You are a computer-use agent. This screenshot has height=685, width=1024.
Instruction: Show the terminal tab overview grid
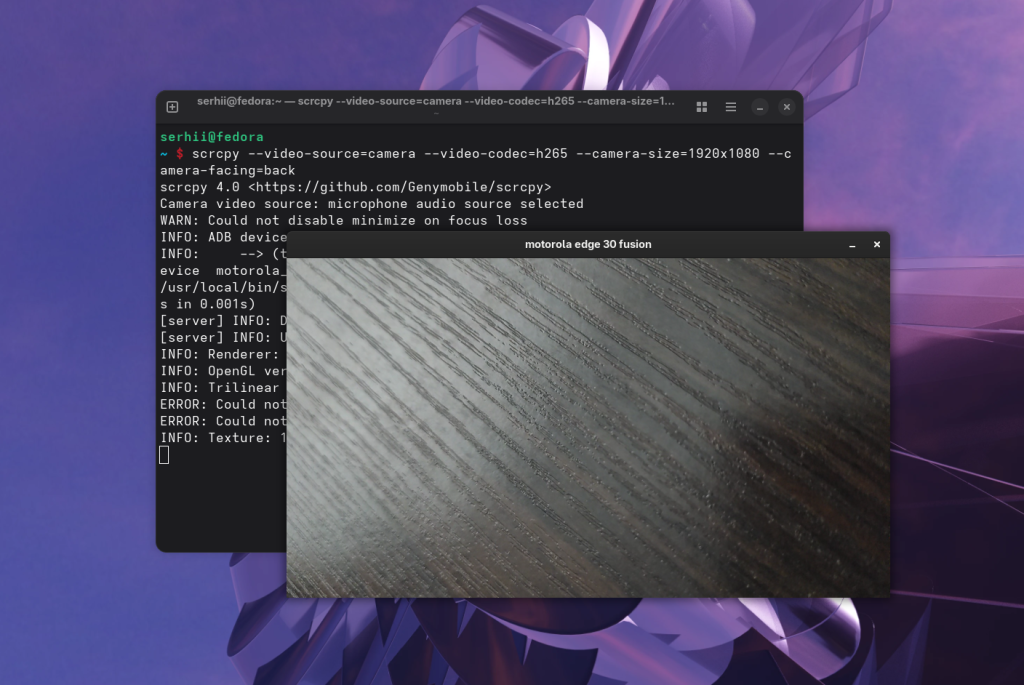701,106
